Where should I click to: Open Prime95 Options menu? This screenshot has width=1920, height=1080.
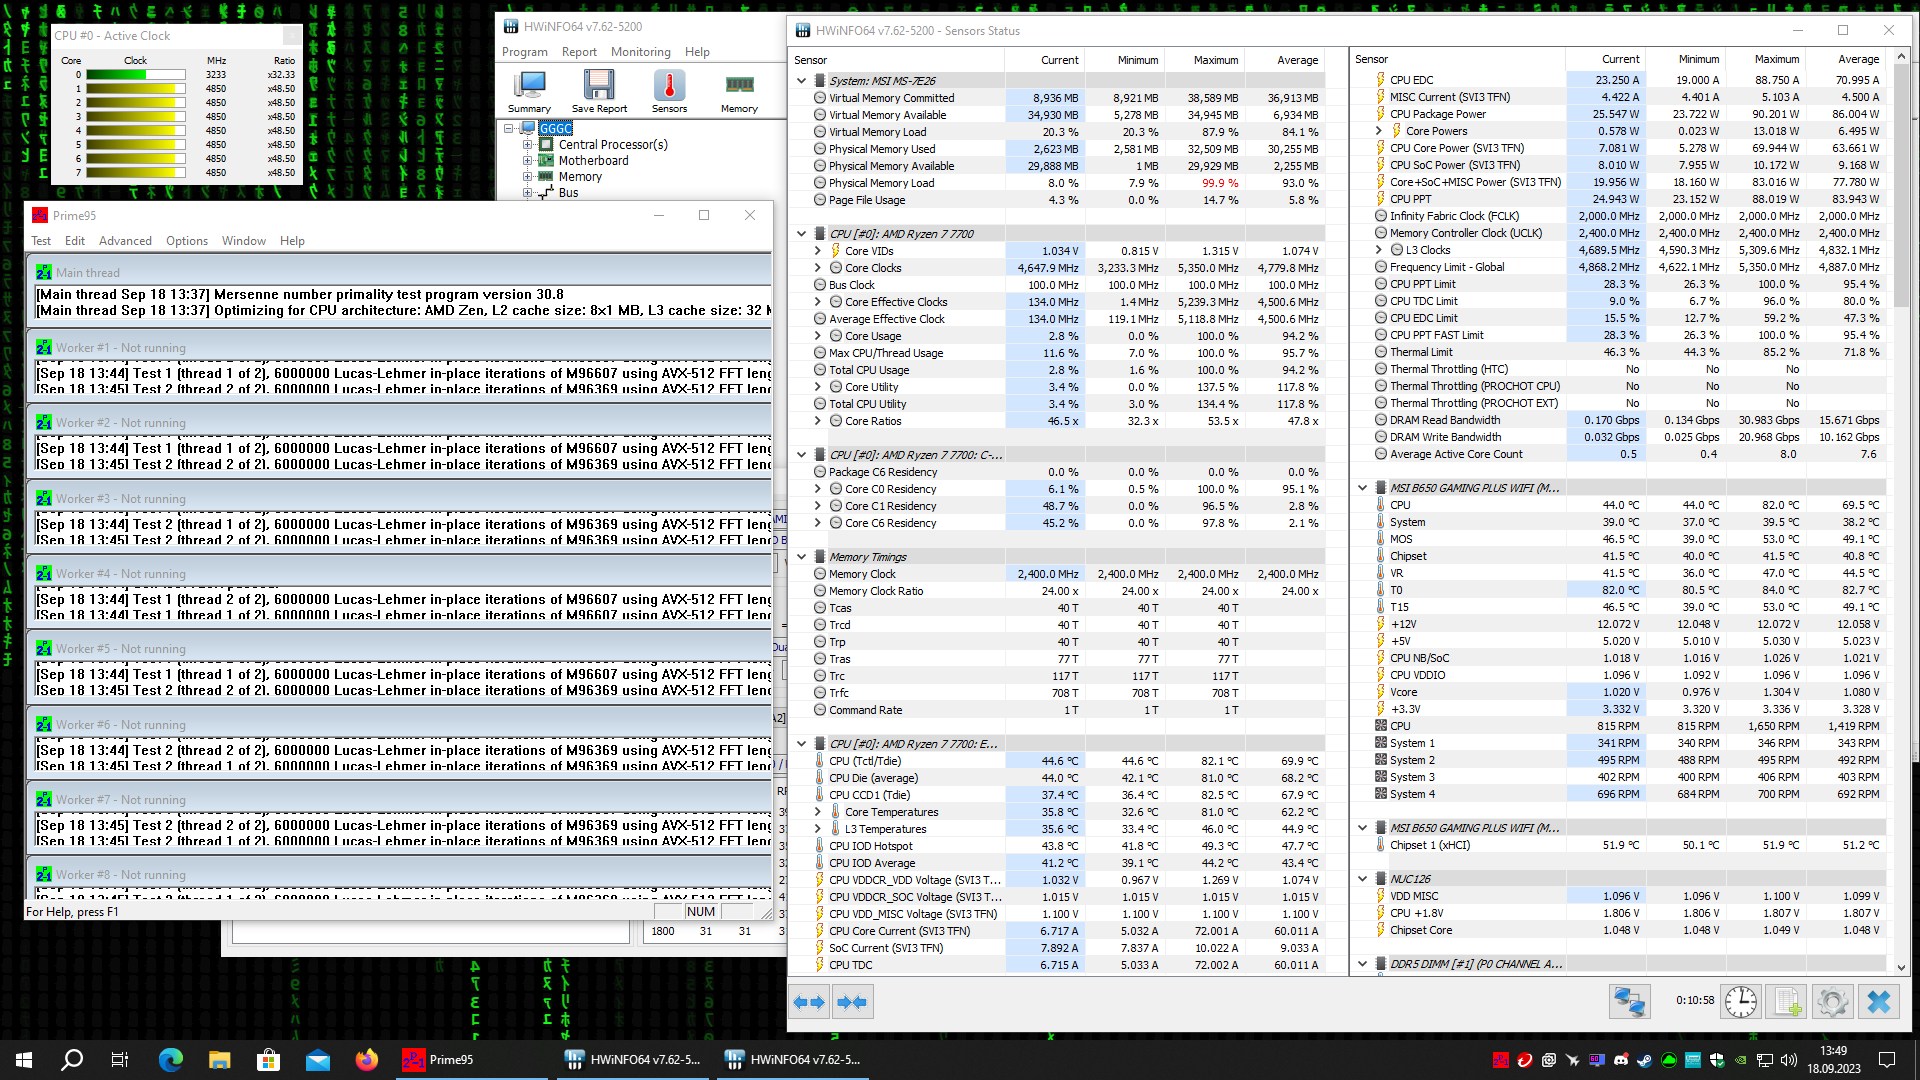pyautogui.click(x=187, y=241)
